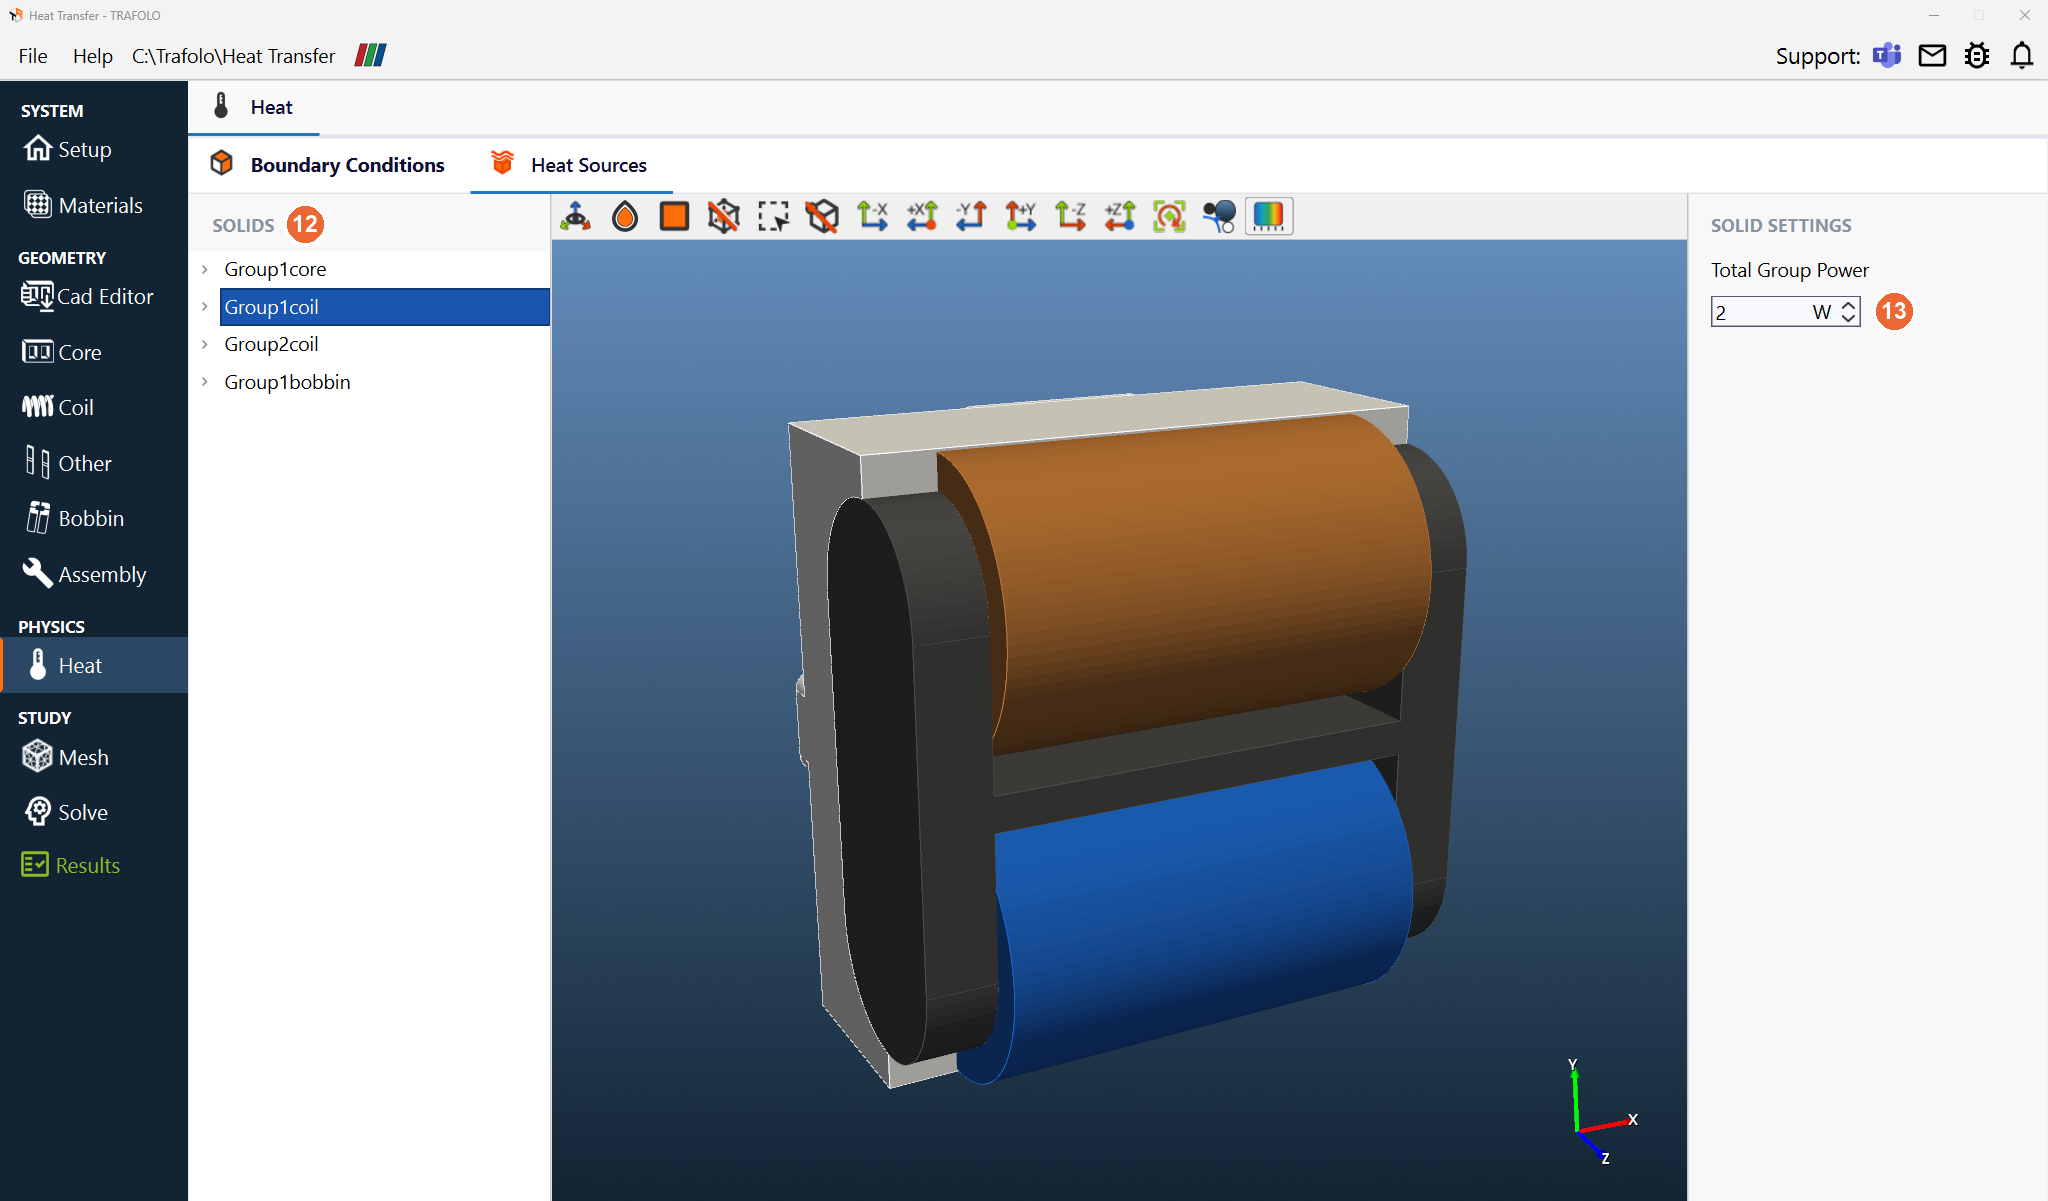Set view to +Z direction
2048x1201 pixels.
[x=1120, y=216]
